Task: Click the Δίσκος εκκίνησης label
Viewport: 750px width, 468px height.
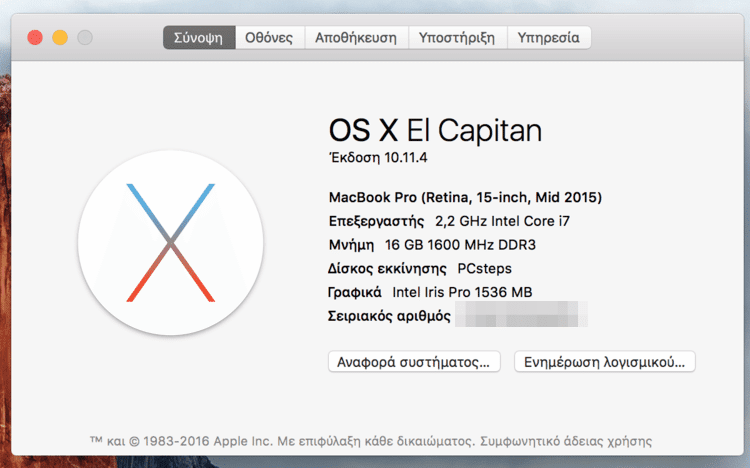Action: (387, 268)
